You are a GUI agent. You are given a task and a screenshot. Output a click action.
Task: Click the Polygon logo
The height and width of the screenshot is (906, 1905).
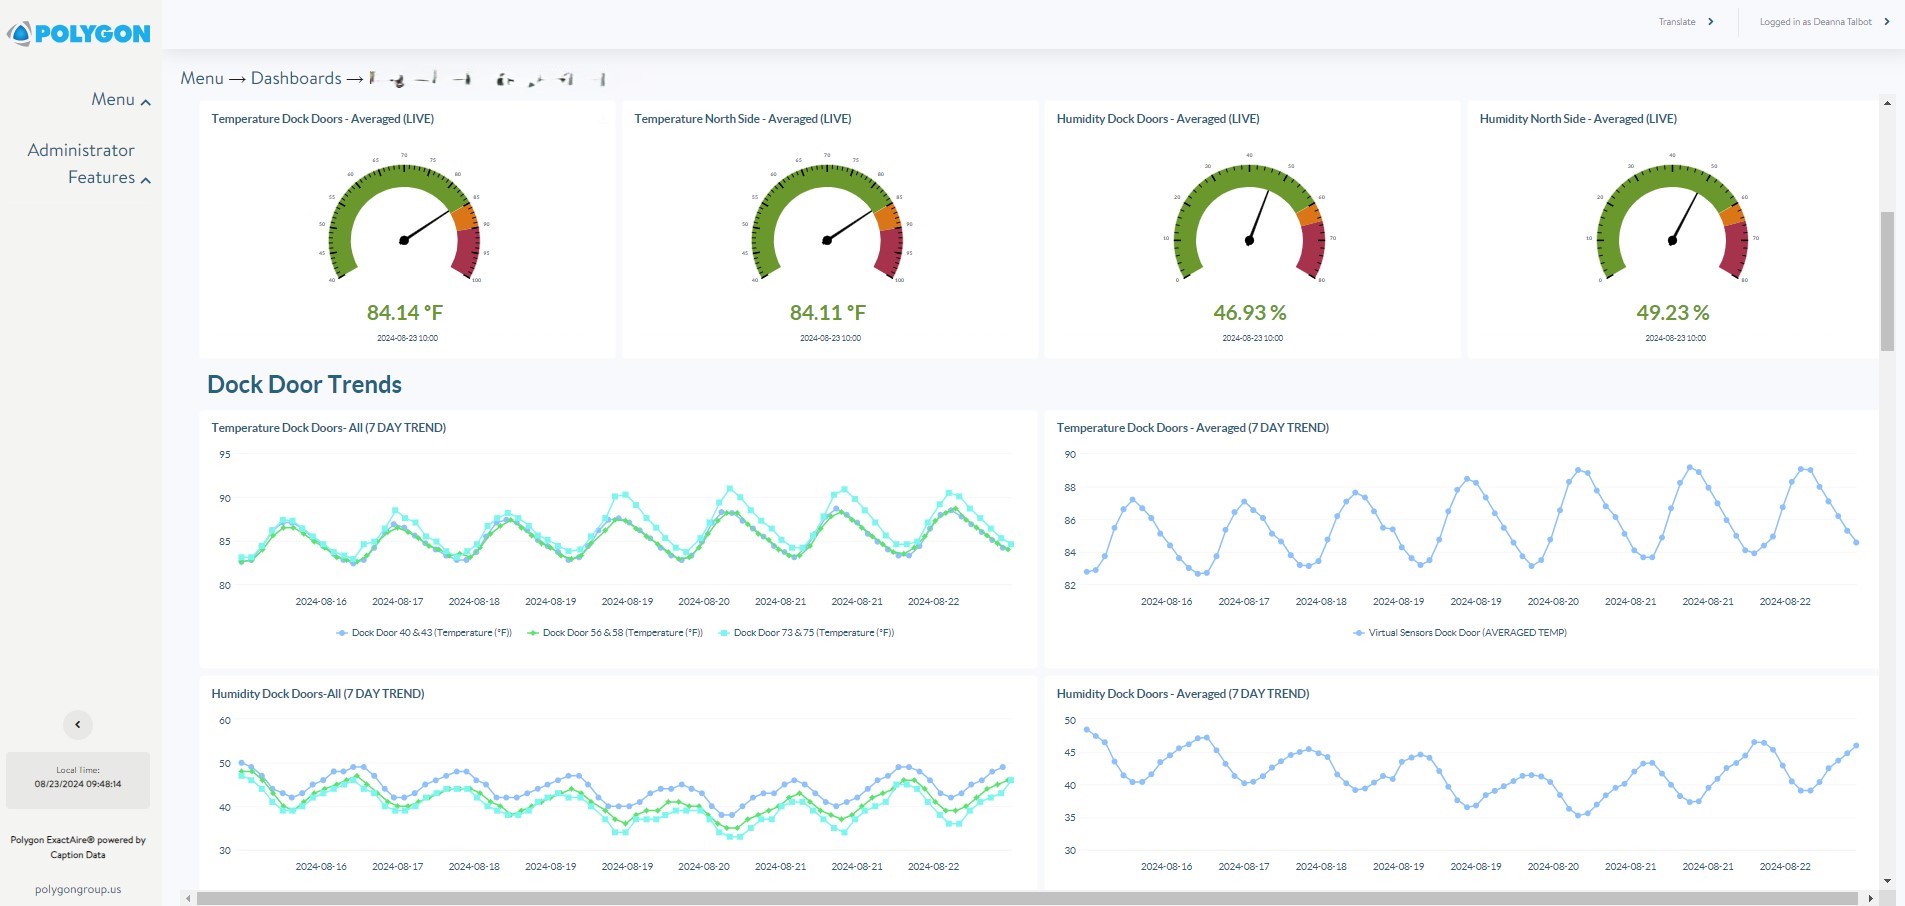(x=80, y=33)
